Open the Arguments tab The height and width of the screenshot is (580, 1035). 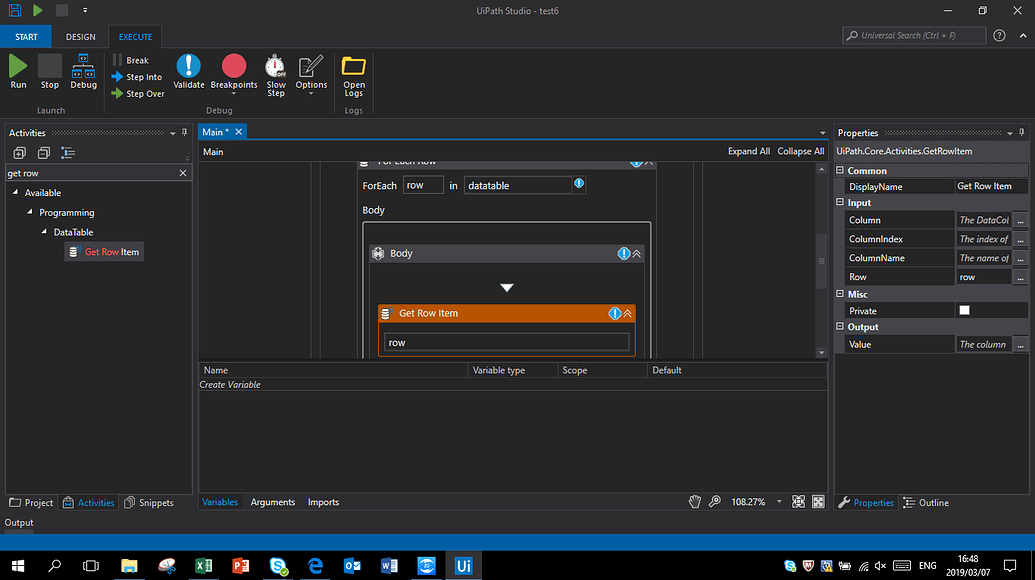pyautogui.click(x=272, y=502)
